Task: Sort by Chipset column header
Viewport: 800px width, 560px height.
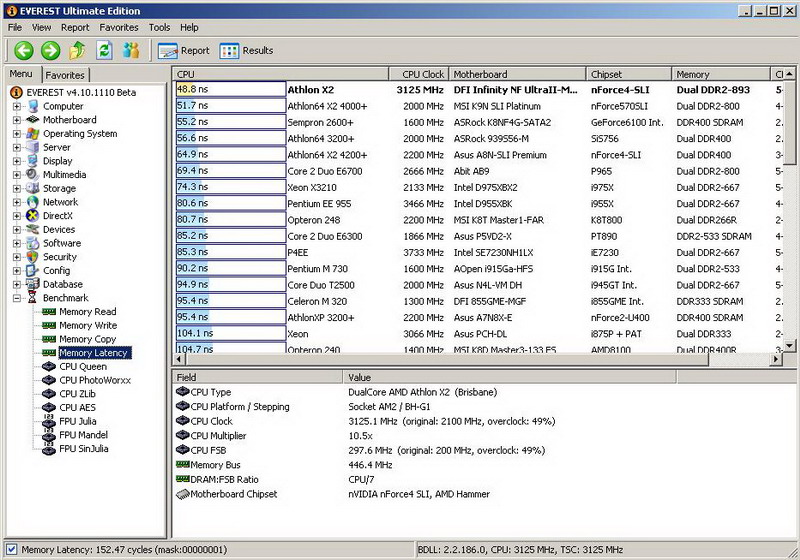Action: click(x=629, y=74)
